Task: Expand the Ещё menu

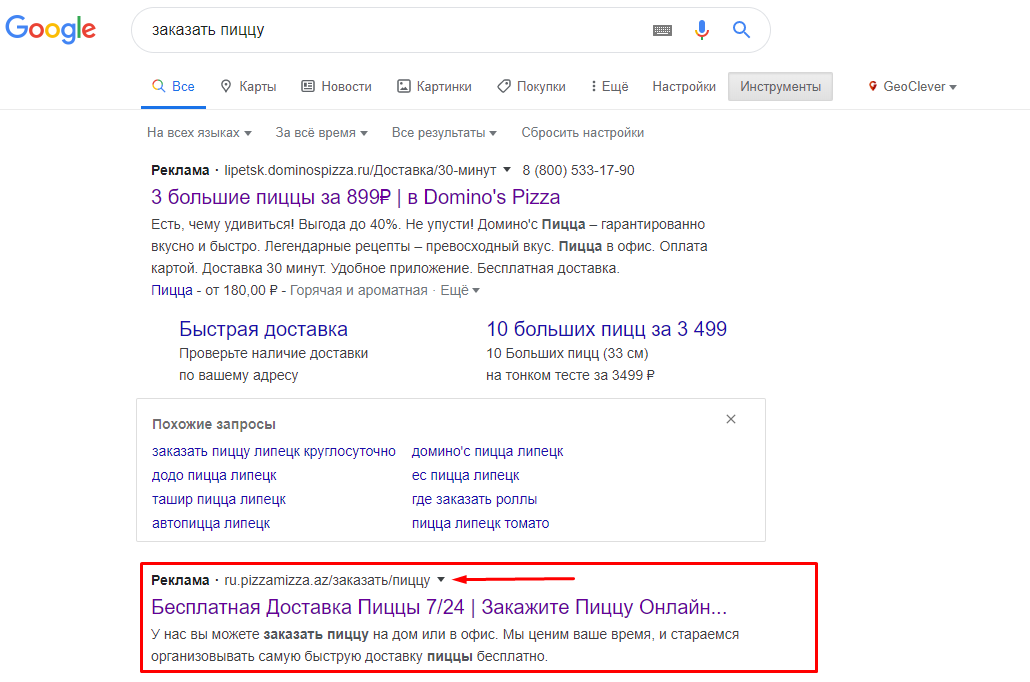Action: 610,87
